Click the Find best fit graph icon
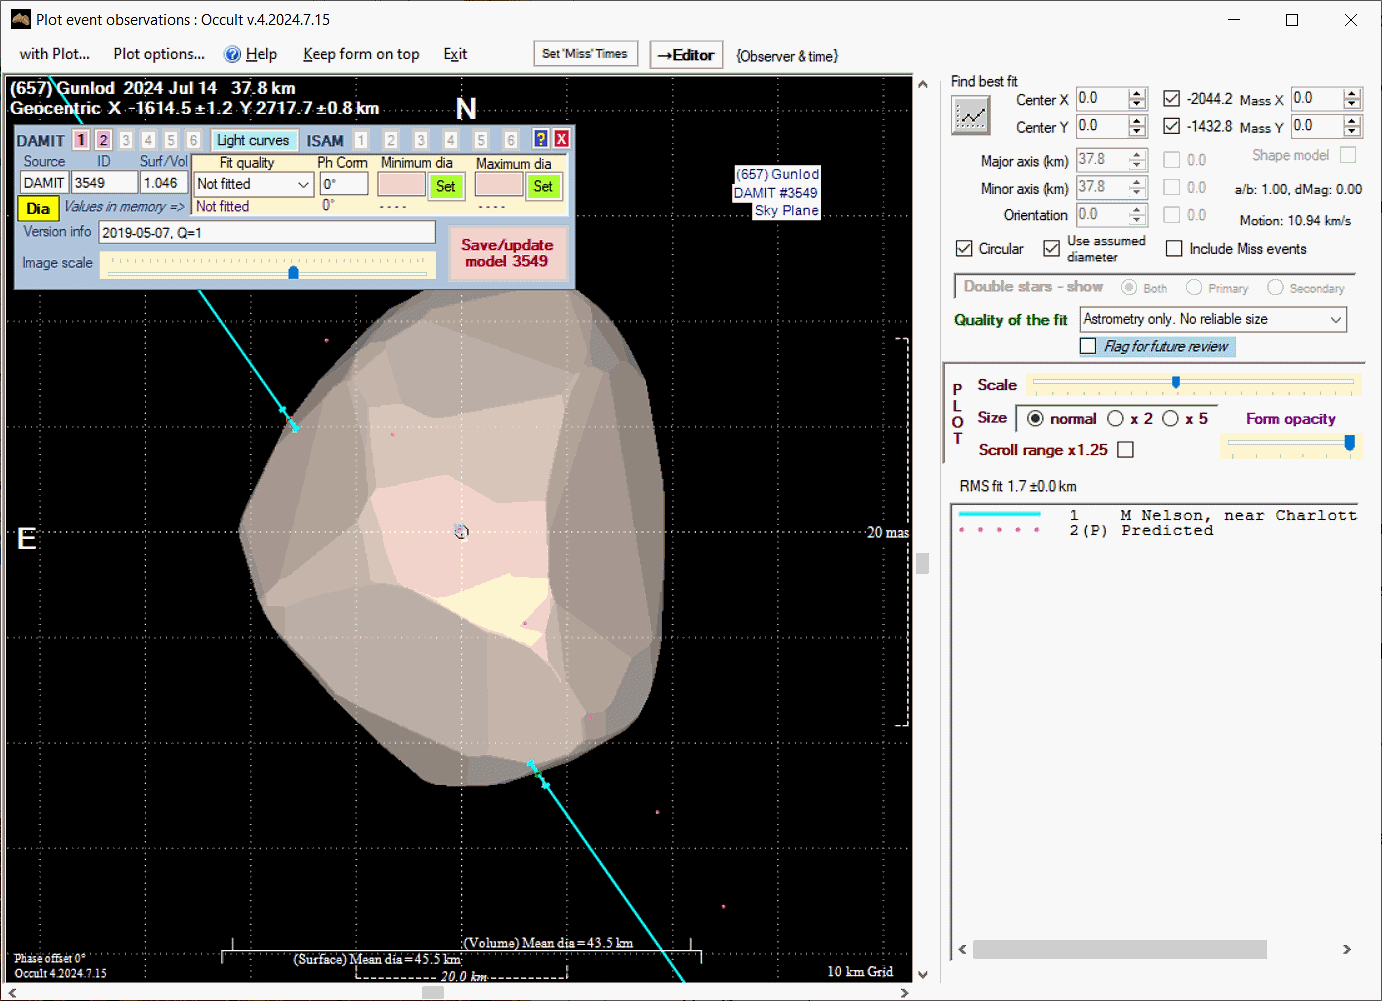 (970, 116)
